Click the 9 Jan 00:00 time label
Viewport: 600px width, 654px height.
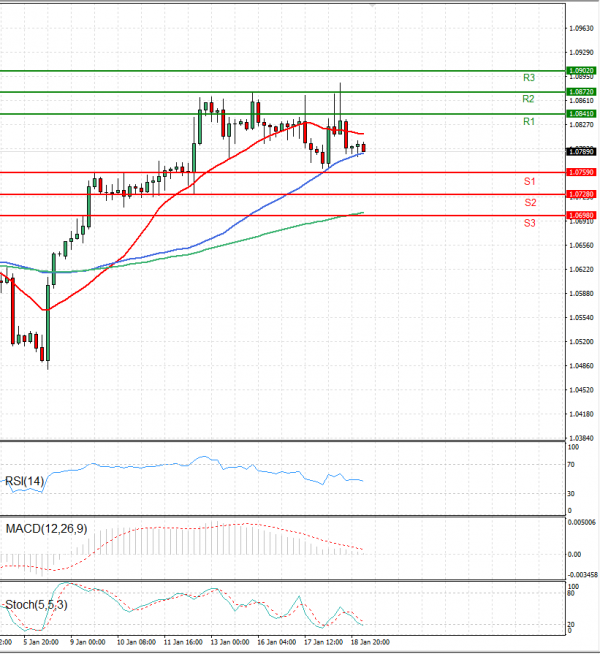pos(88,642)
